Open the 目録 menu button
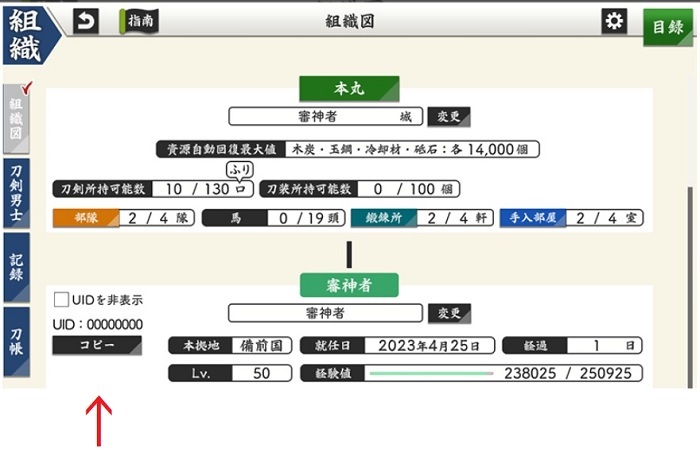The height and width of the screenshot is (461, 700). click(x=668, y=27)
